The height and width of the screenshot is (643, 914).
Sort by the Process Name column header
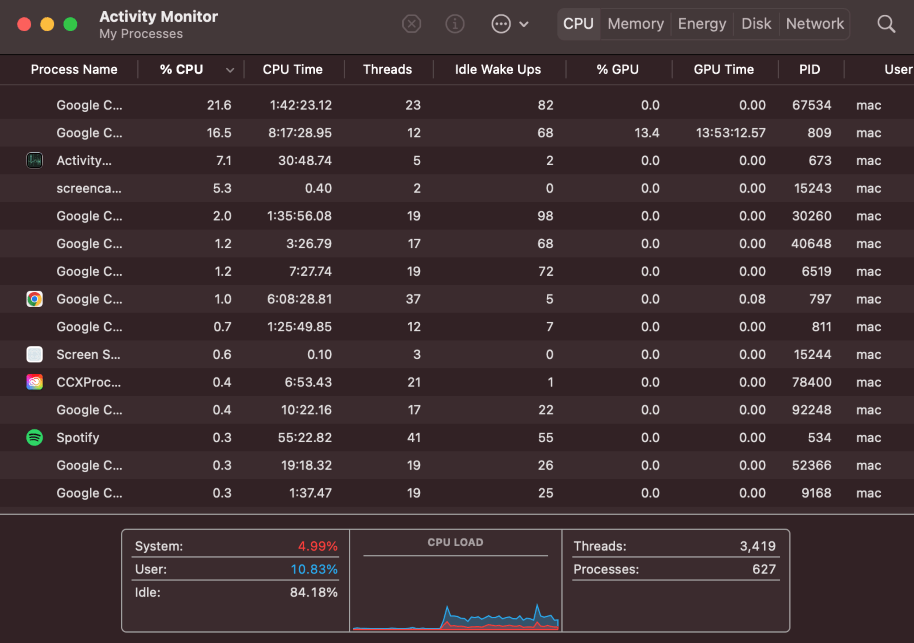(x=74, y=70)
